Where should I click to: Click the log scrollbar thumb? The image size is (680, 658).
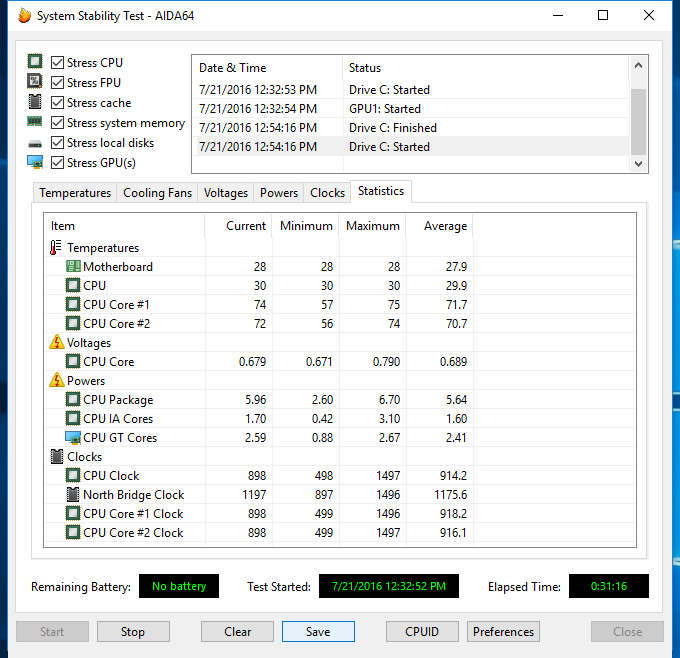coord(638,121)
